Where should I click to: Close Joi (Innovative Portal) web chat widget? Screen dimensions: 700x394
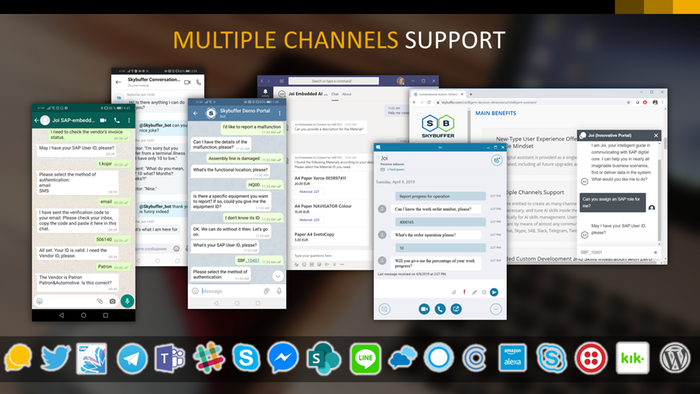pyautogui.click(x=656, y=135)
